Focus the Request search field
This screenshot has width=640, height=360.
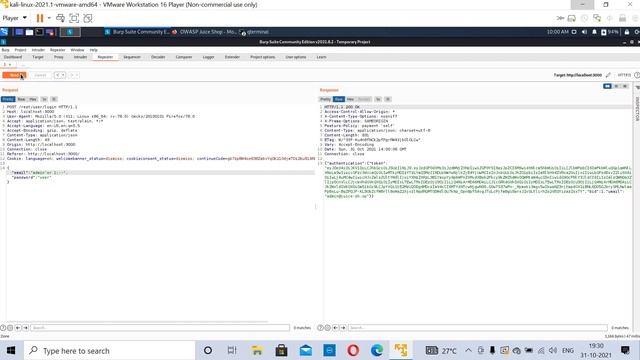click(160, 328)
